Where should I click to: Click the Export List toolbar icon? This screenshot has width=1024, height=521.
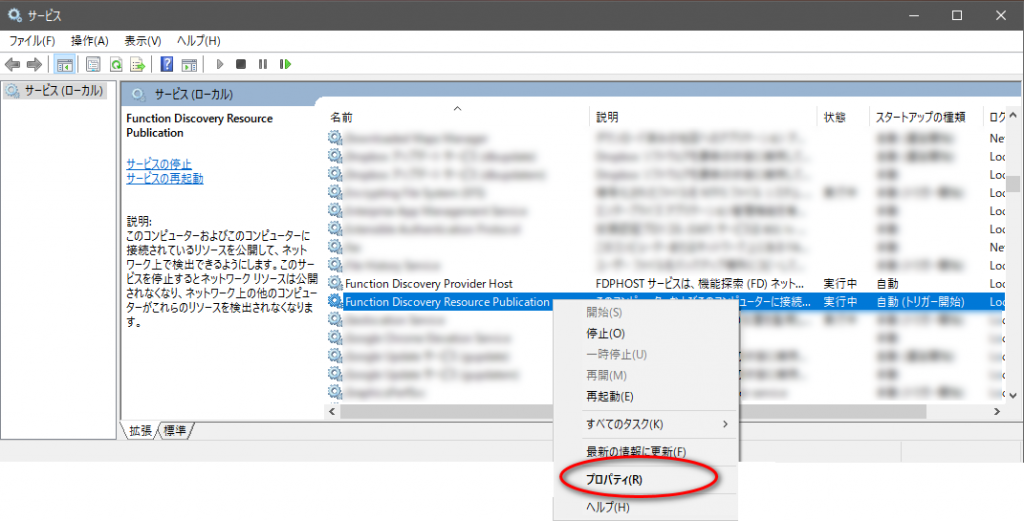click(138, 64)
